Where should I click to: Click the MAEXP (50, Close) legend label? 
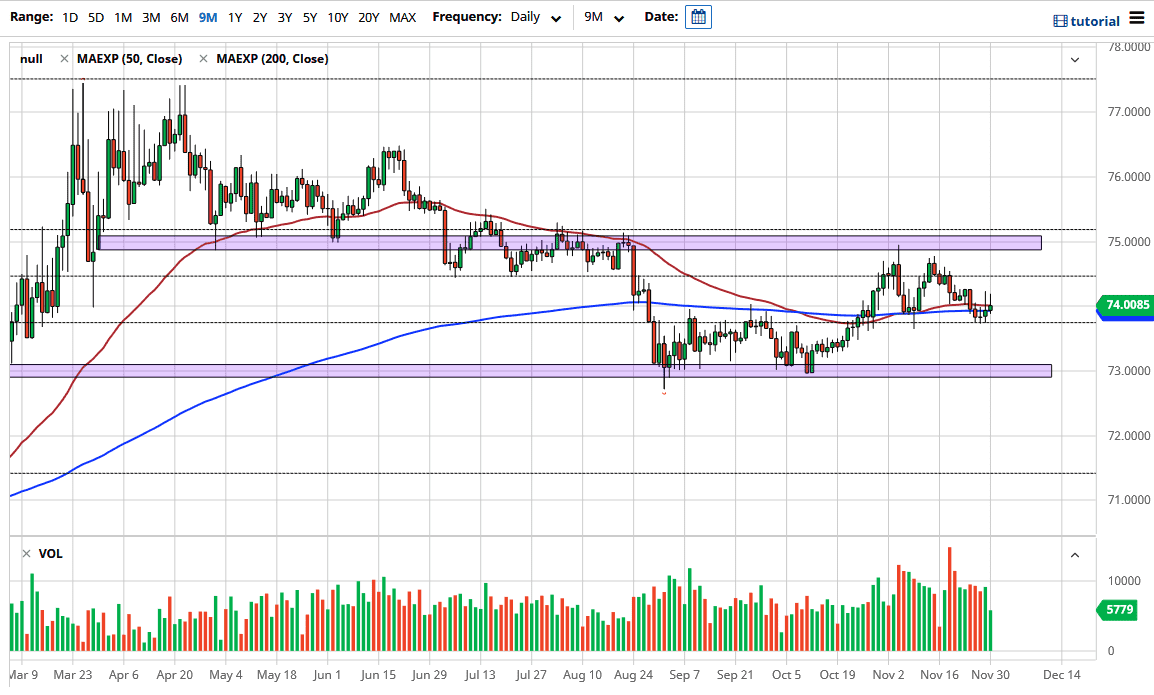[x=130, y=59]
